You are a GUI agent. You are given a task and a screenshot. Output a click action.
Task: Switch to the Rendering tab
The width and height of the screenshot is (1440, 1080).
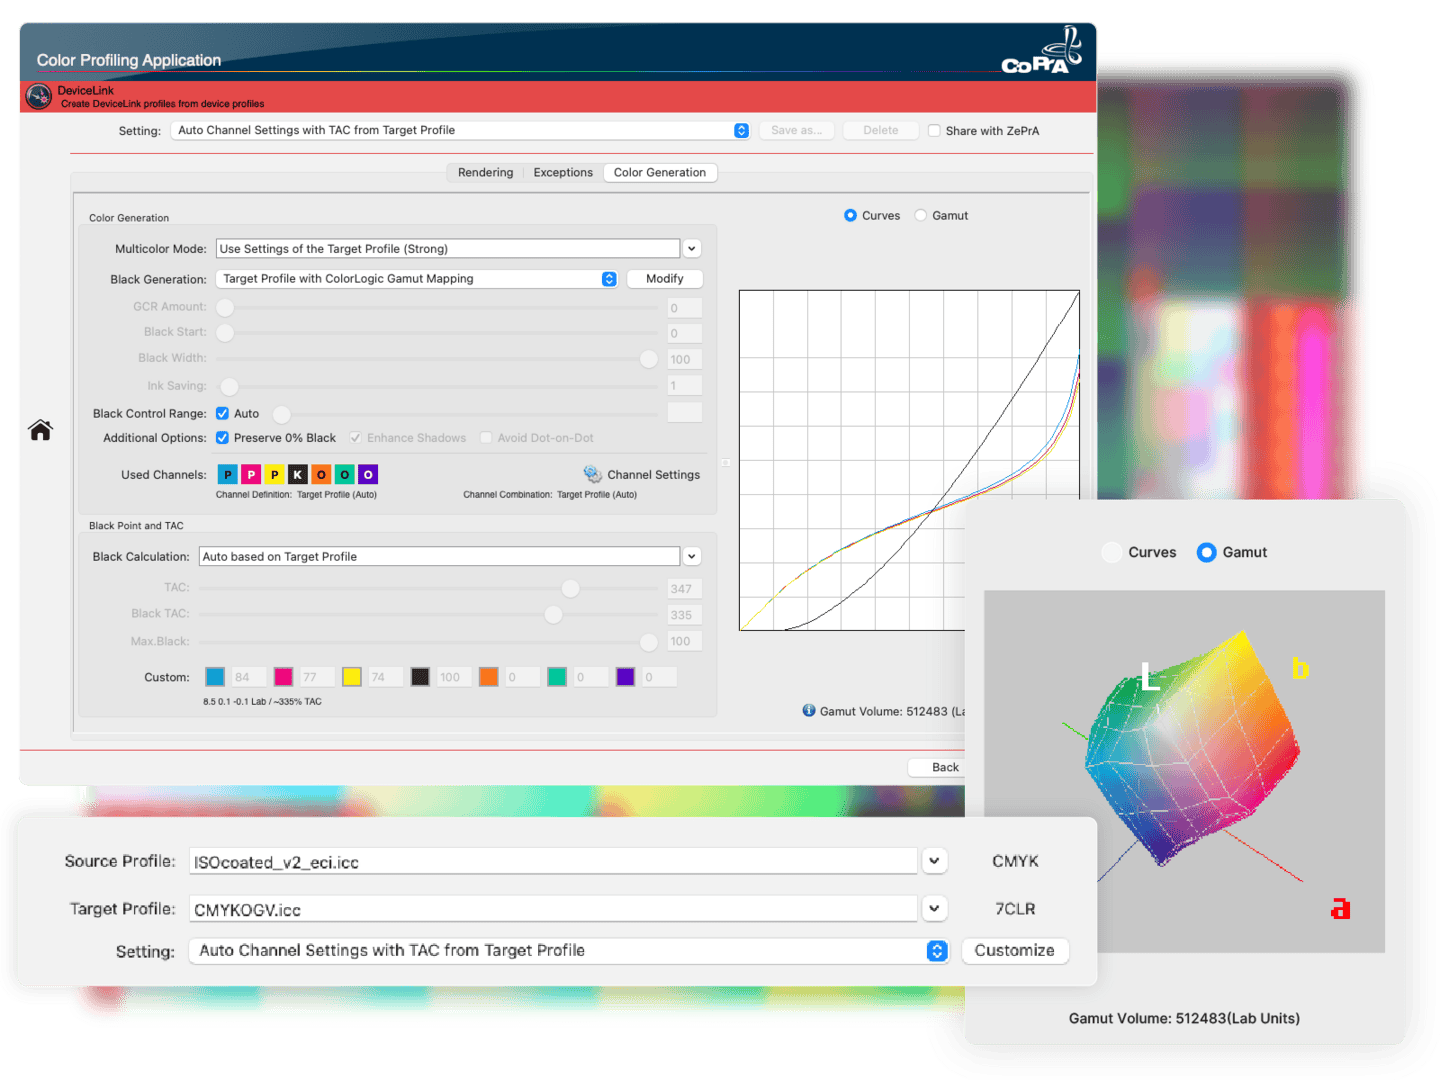485,172
